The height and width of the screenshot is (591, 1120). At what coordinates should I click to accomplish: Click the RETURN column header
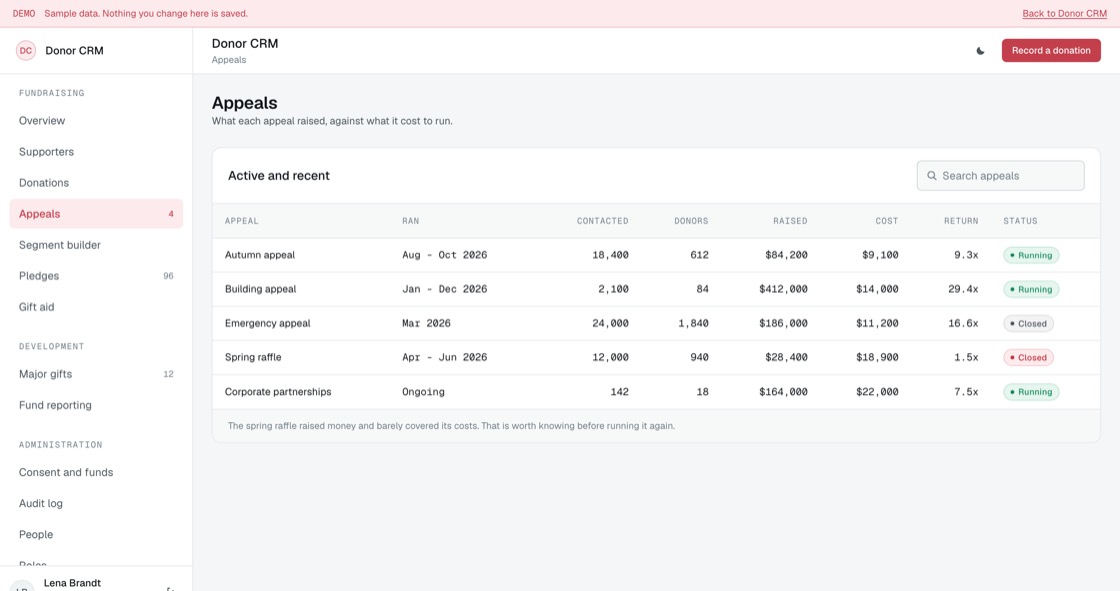[x=961, y=221]
